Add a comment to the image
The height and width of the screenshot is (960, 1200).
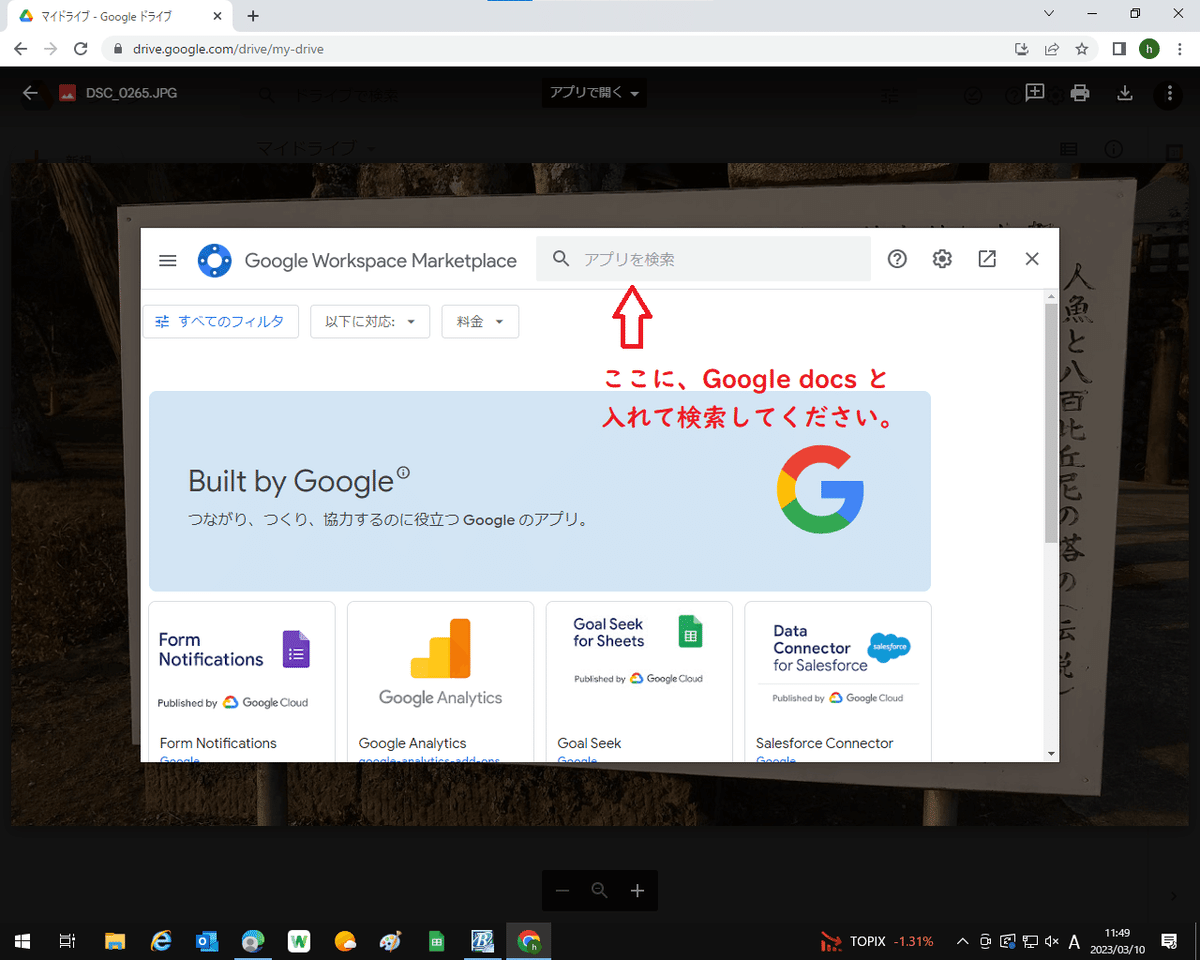click(x=1035, y=93)
